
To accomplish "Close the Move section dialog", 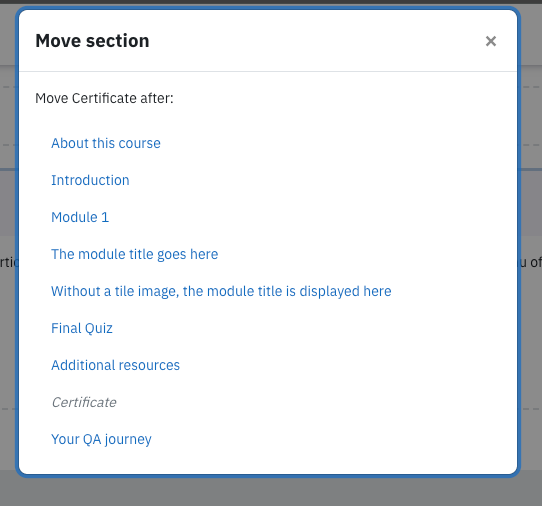I will tap(490, 41).
